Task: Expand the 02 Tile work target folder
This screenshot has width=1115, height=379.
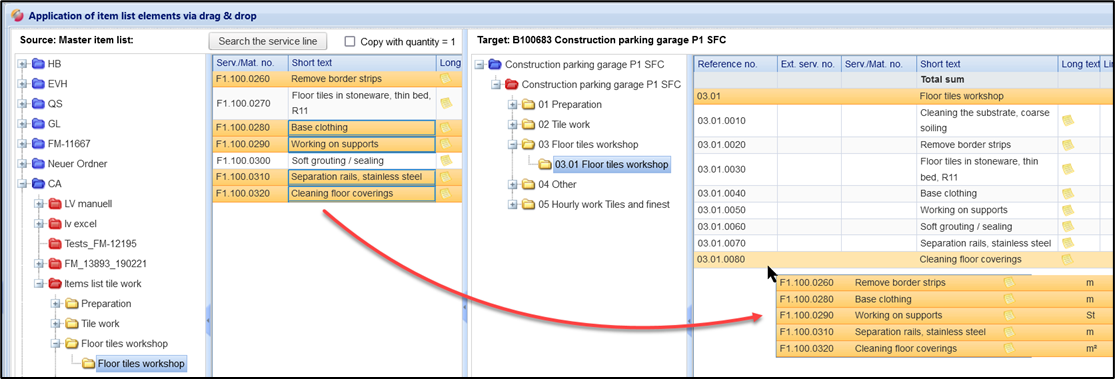Action: (513, 124)
